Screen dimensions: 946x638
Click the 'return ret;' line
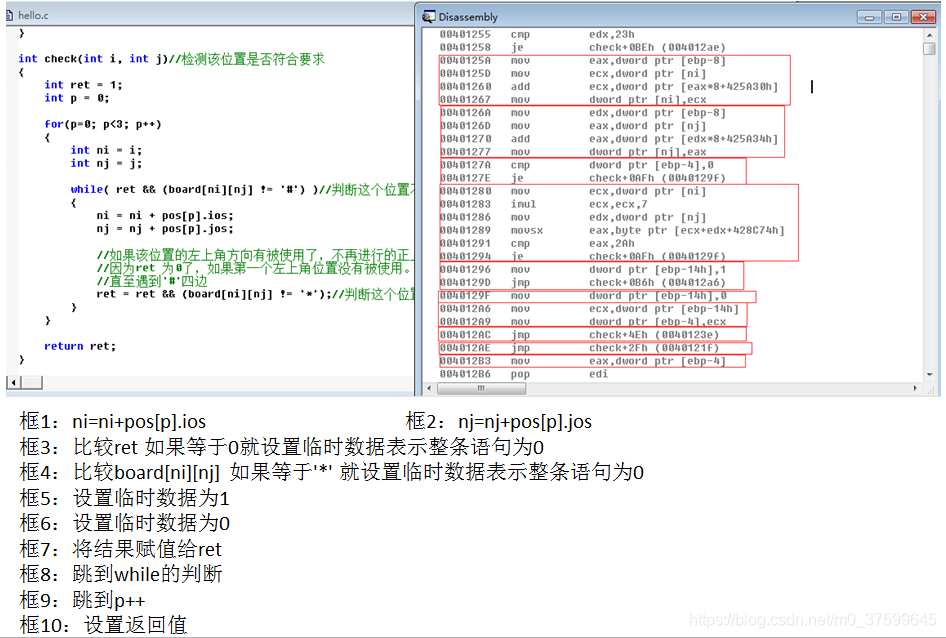[80, 346]
